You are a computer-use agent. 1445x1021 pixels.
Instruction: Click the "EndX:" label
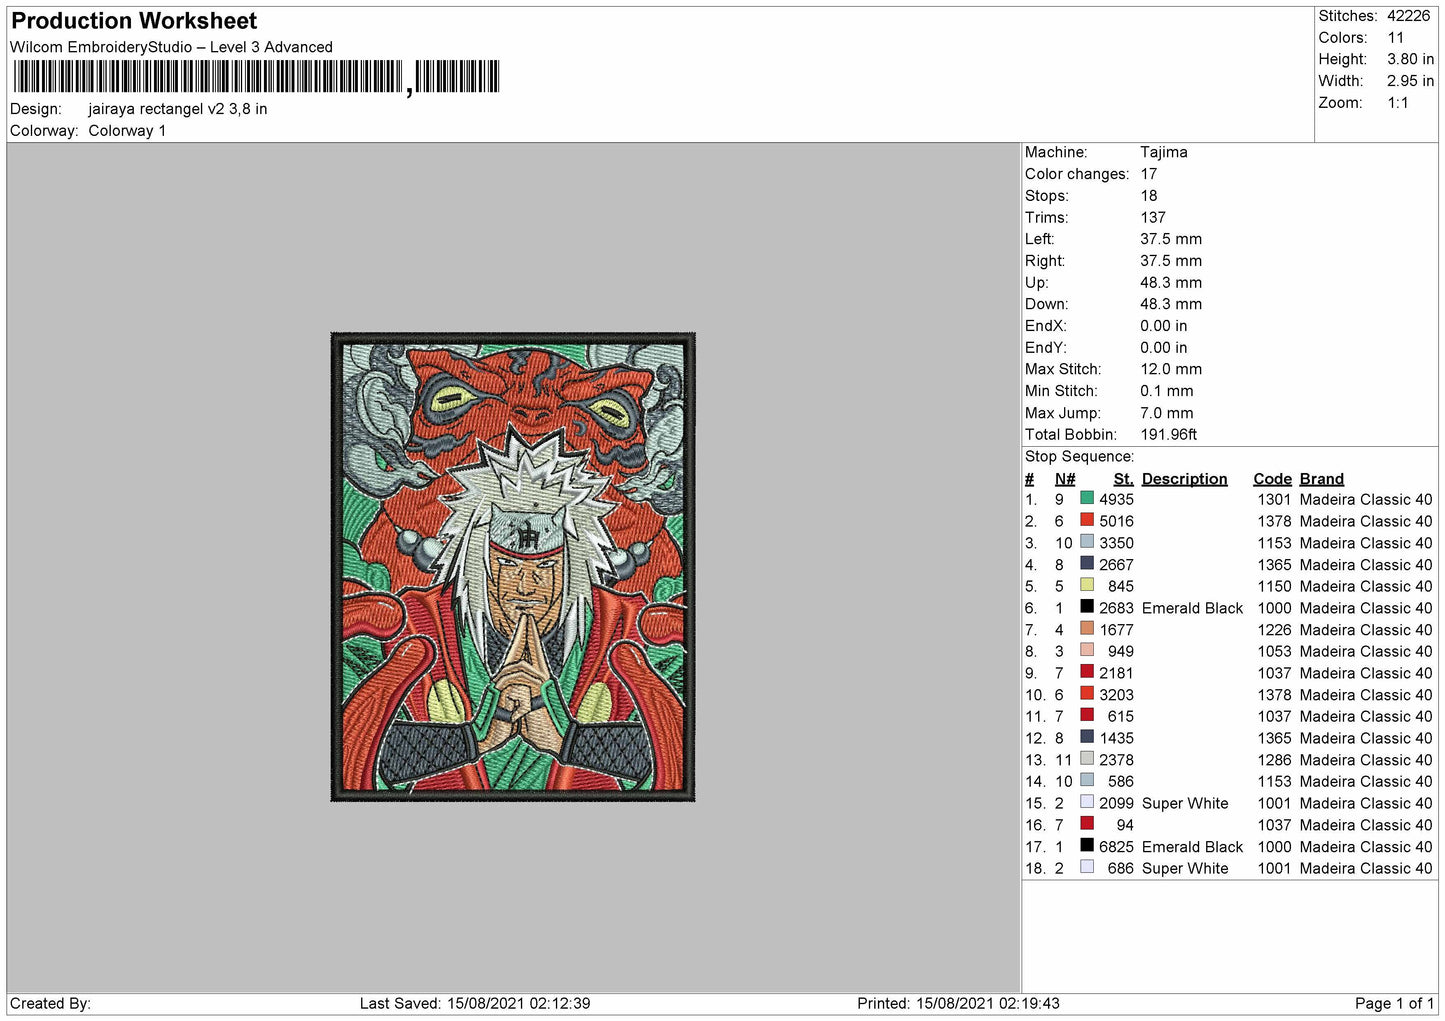pos(1046,326)
